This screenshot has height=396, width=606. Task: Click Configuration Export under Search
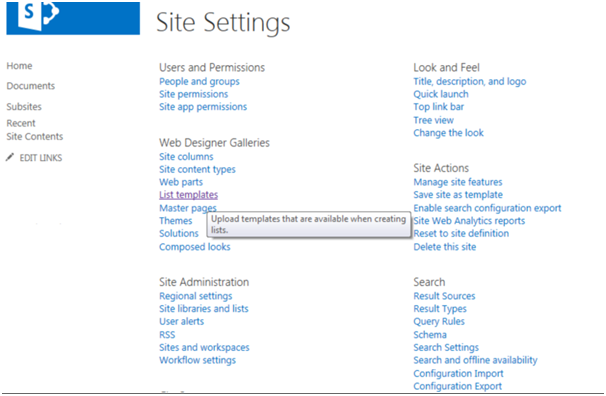(x=458, y=386)
